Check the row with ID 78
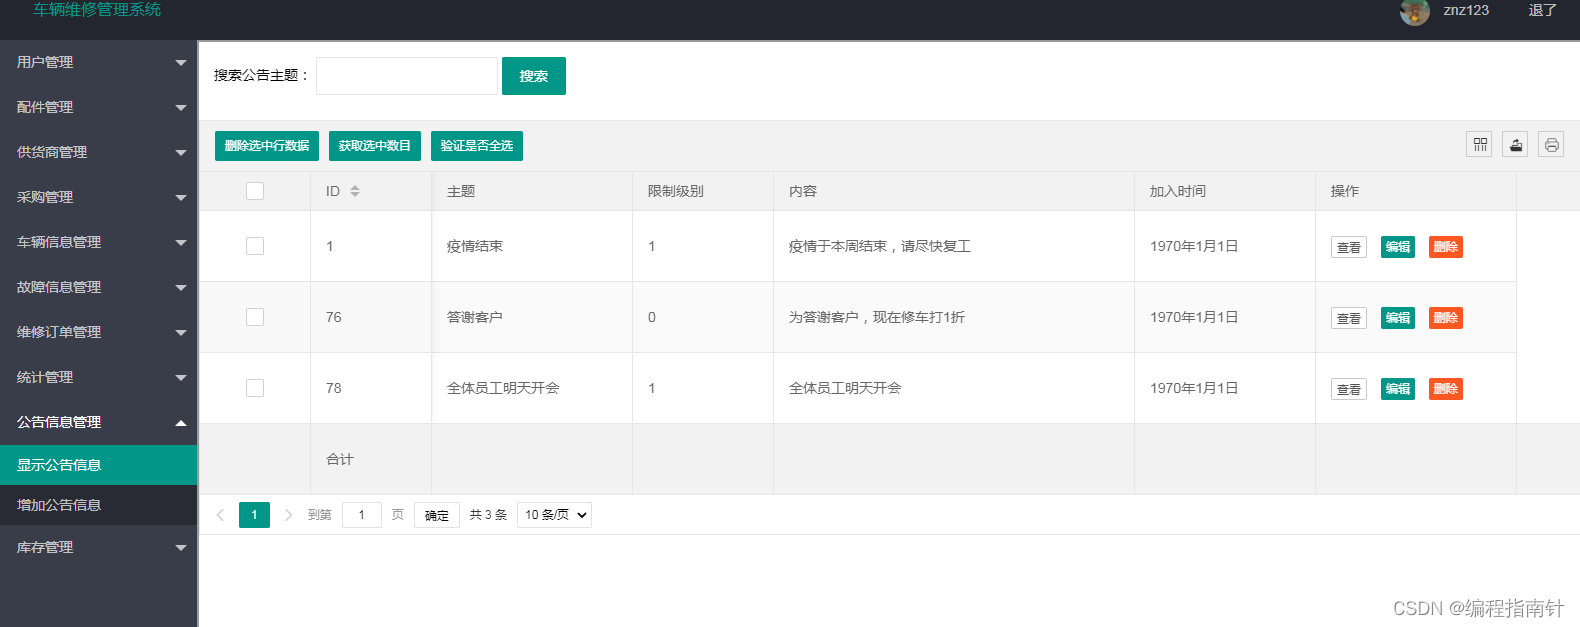 tap(255, 388)
